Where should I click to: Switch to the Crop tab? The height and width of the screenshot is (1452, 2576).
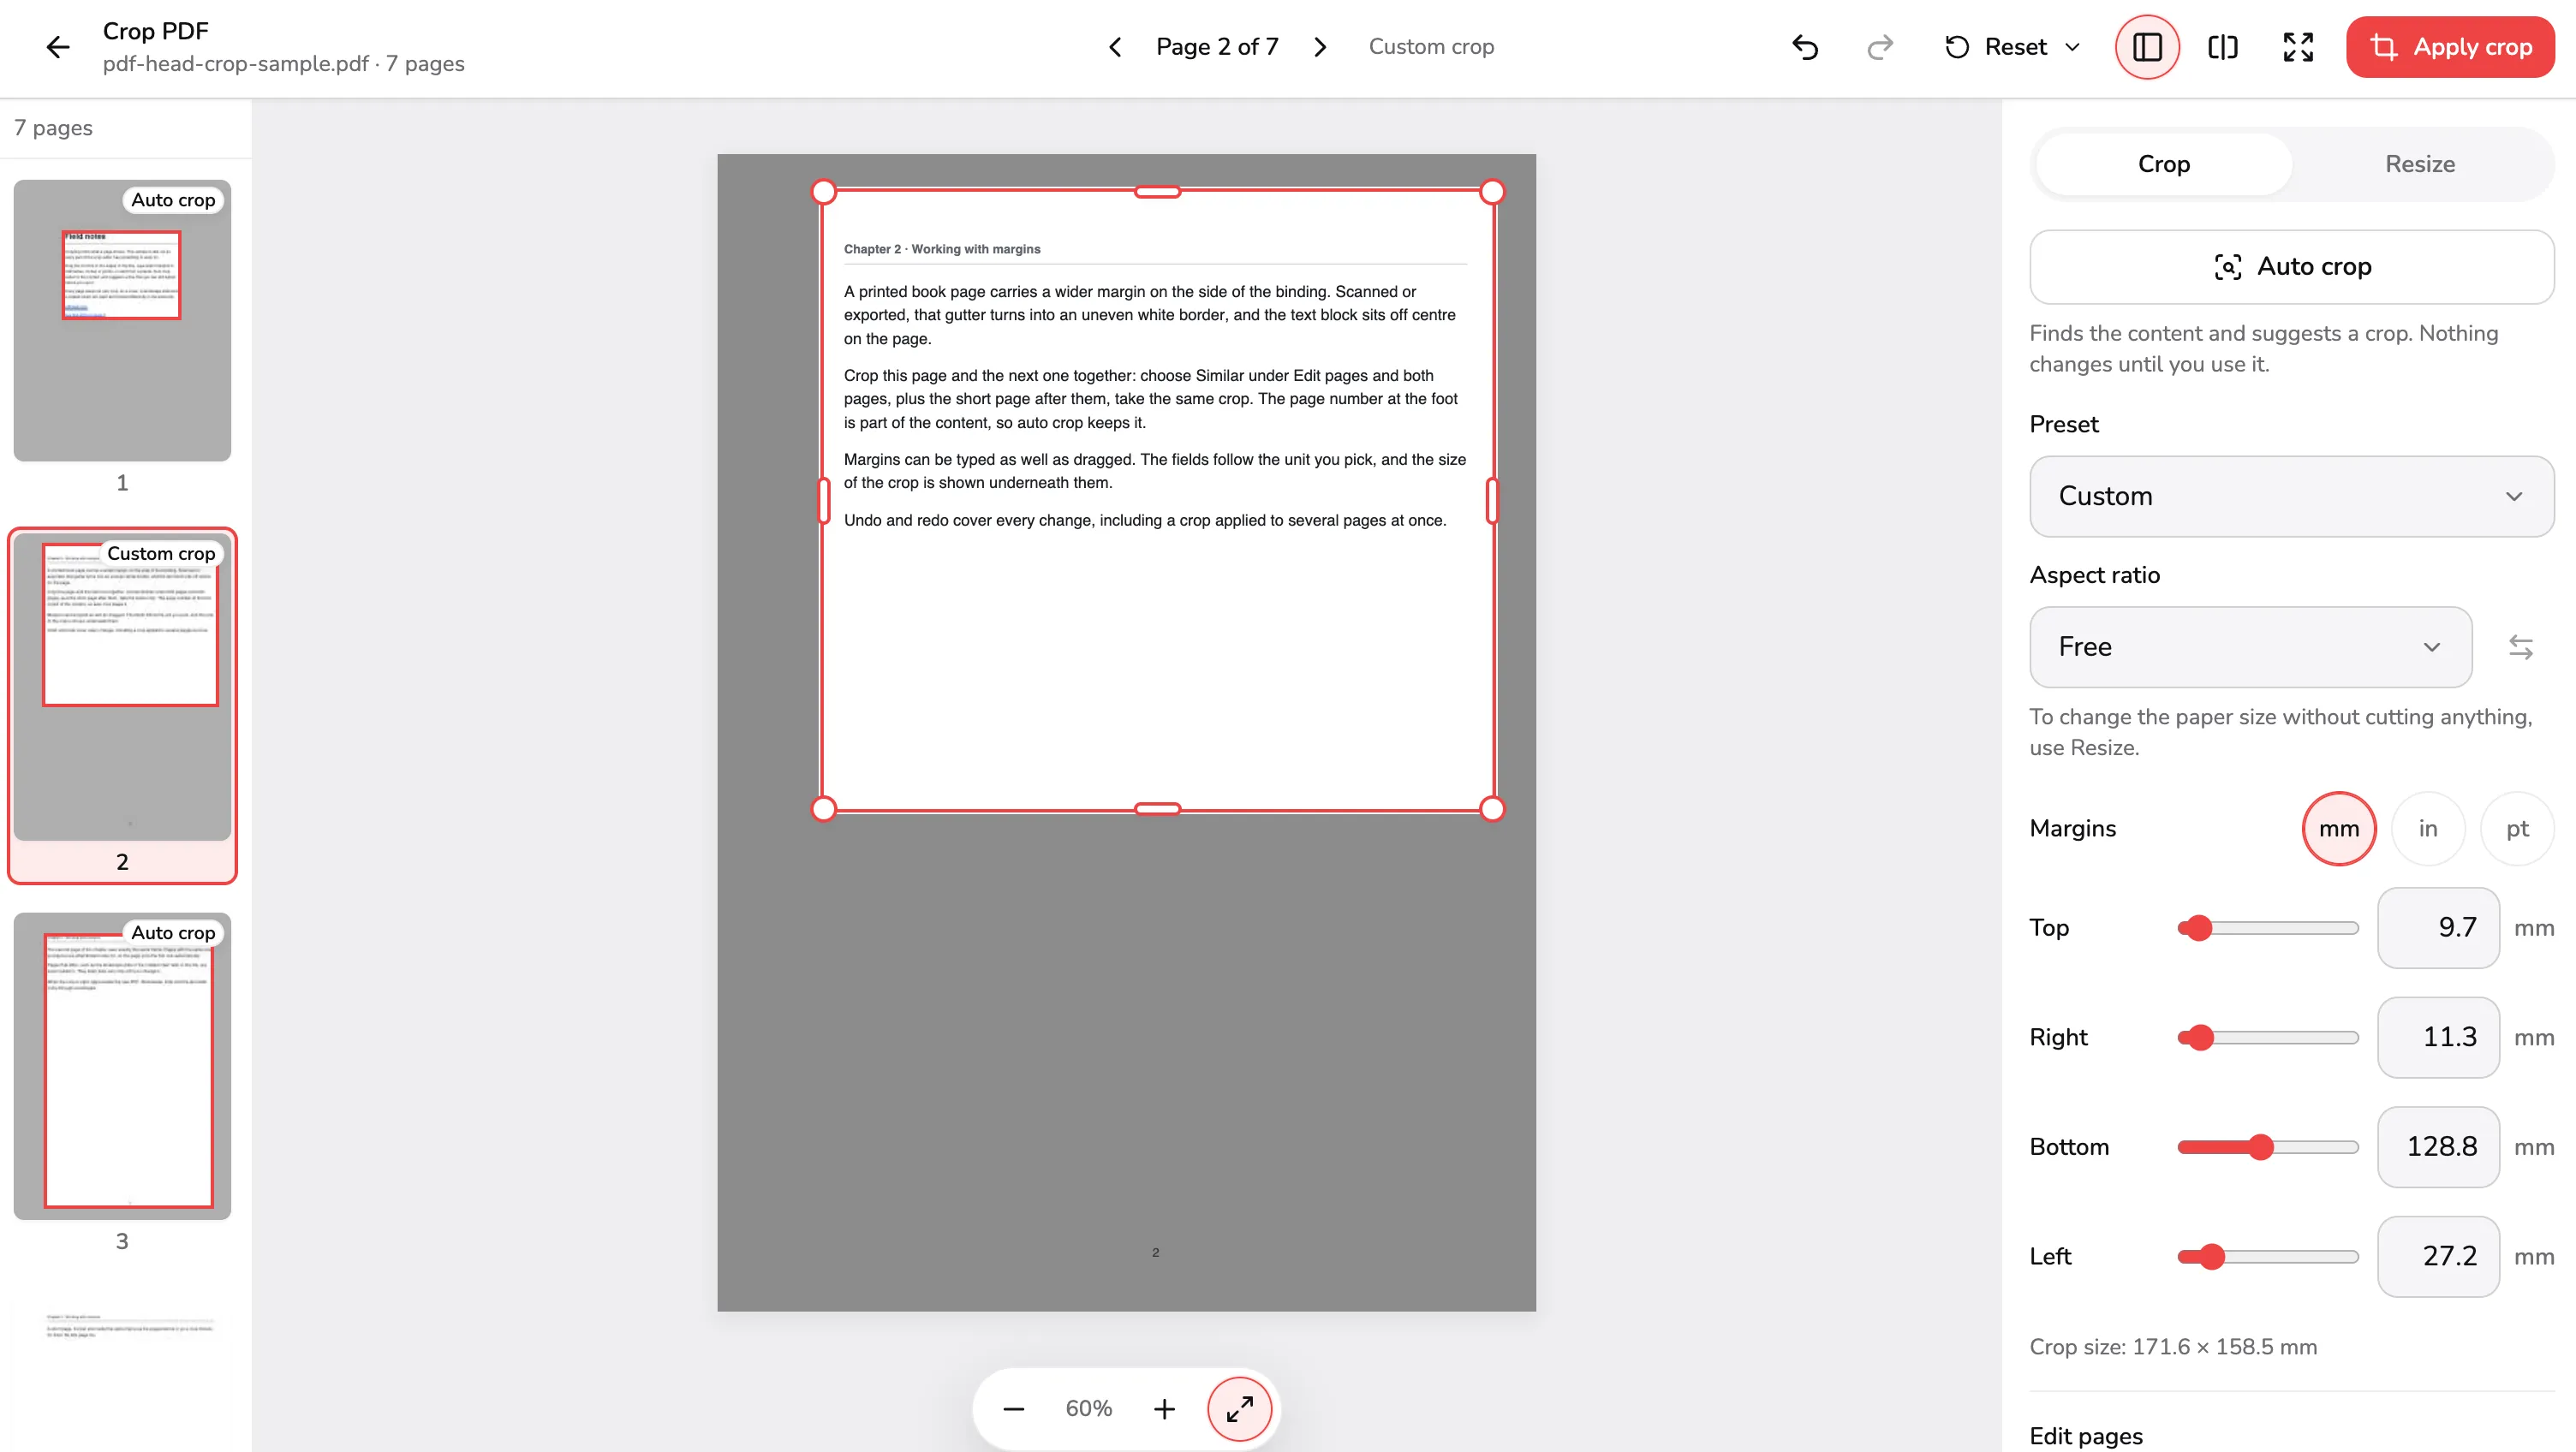2164,164
